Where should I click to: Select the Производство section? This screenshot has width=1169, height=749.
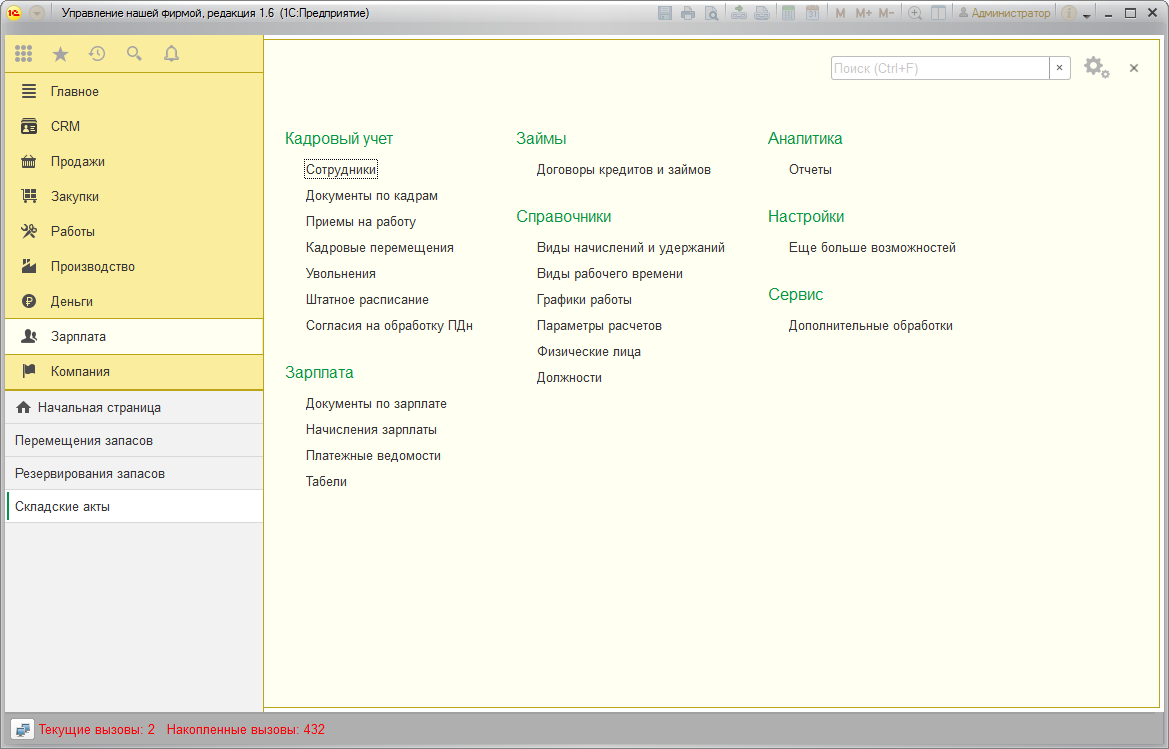tap(134, 266)
